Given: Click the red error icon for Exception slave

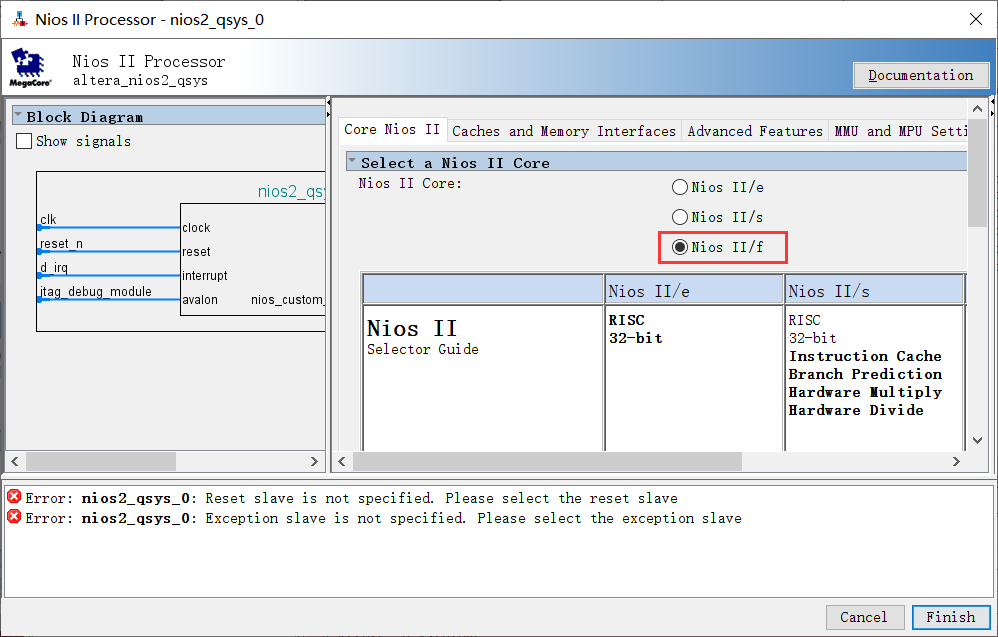Looking at the screenshot, I should [14, 518].
